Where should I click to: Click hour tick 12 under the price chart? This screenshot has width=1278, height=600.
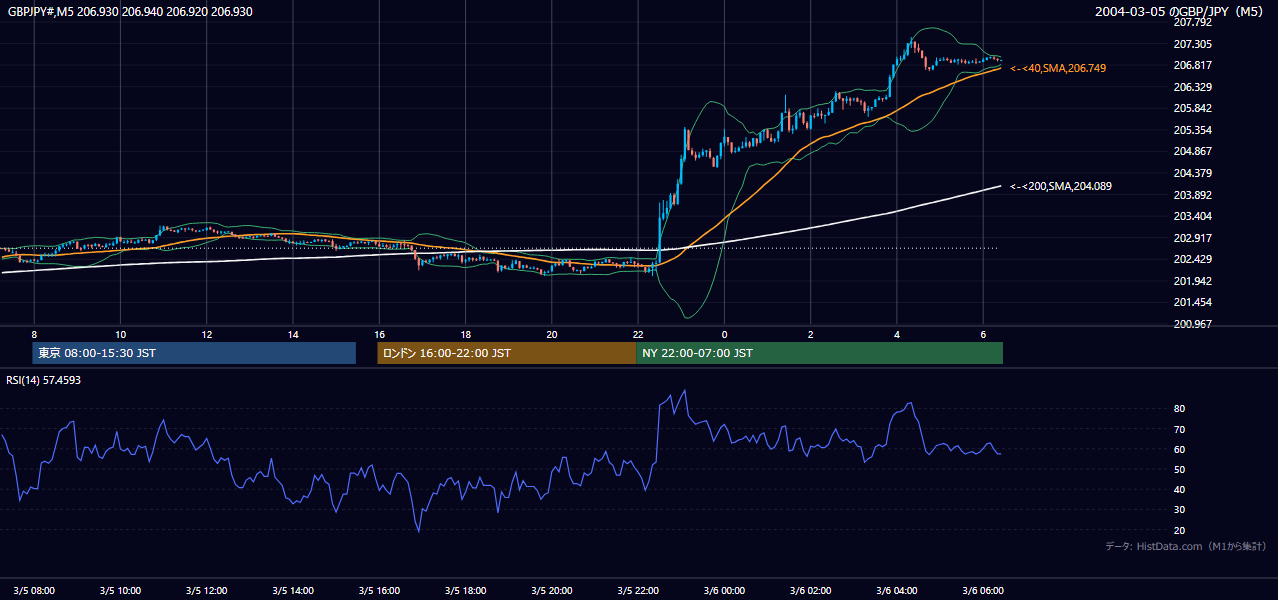[207, 334]
